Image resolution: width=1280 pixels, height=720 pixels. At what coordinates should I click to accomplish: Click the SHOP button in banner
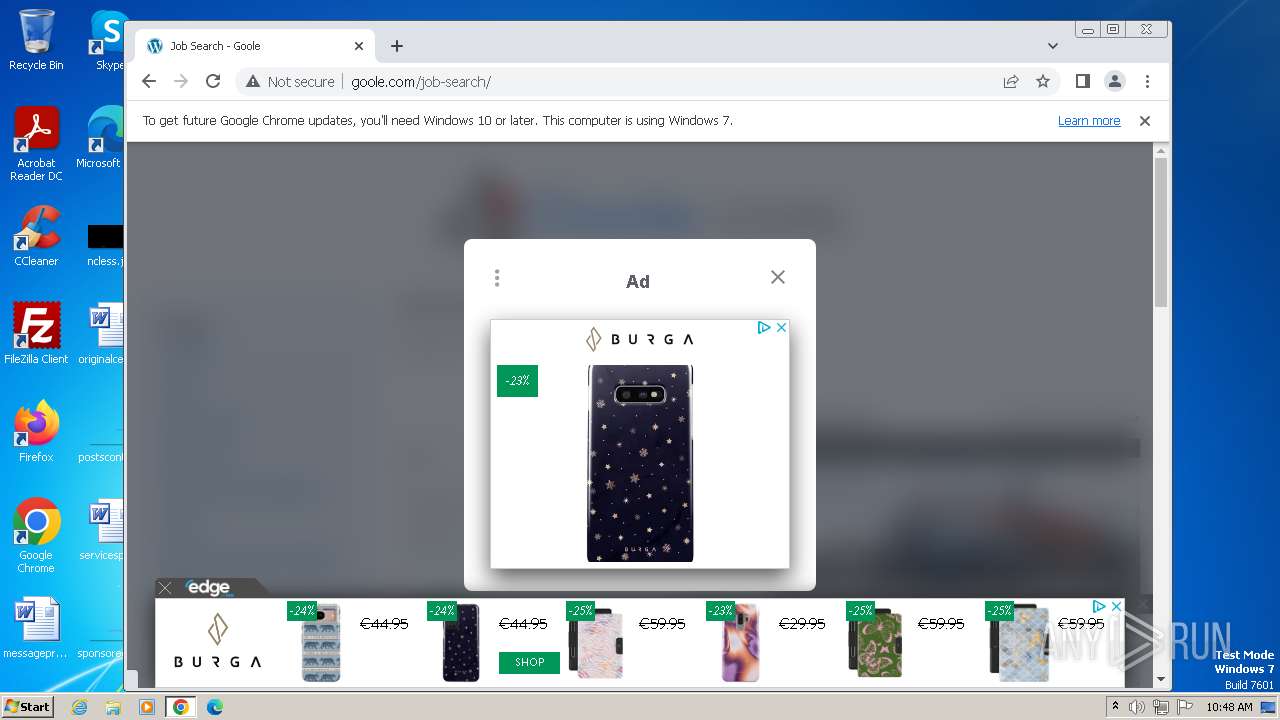529,662
